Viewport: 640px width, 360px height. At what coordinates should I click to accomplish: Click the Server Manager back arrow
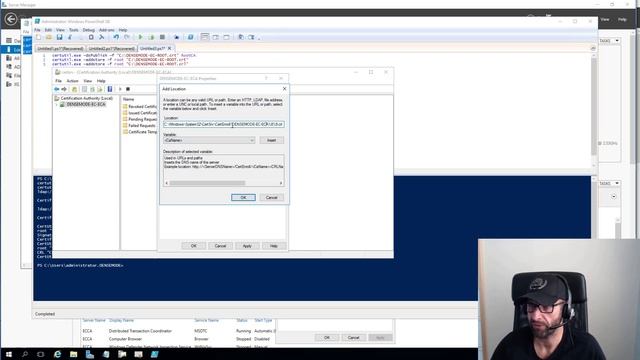(11, 19)
